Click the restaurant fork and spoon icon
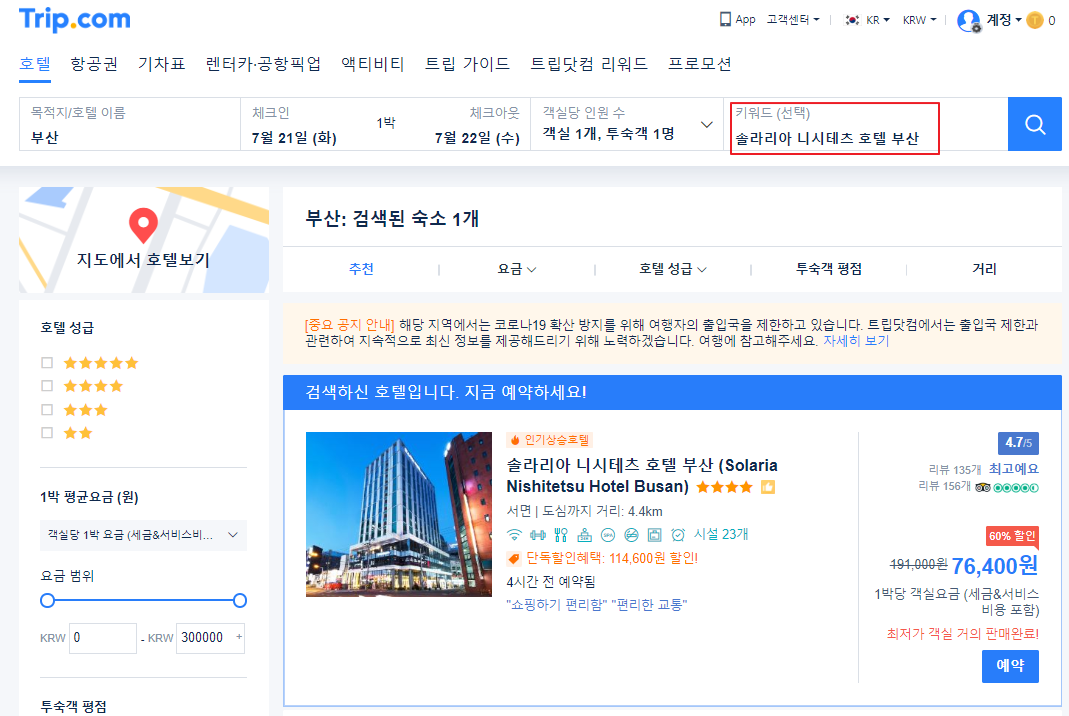1069x716 pixels. pyautogui.click(x=561, y=535)
